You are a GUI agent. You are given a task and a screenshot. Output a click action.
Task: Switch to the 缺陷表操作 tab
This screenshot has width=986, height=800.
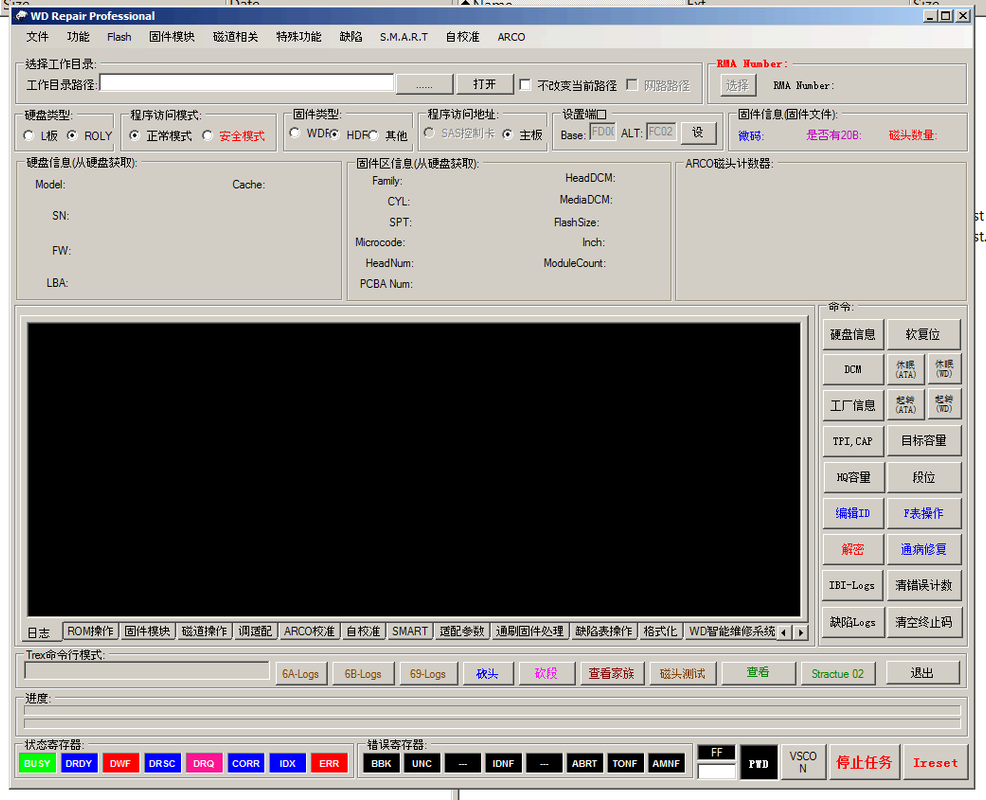click(x=604, y=631)
